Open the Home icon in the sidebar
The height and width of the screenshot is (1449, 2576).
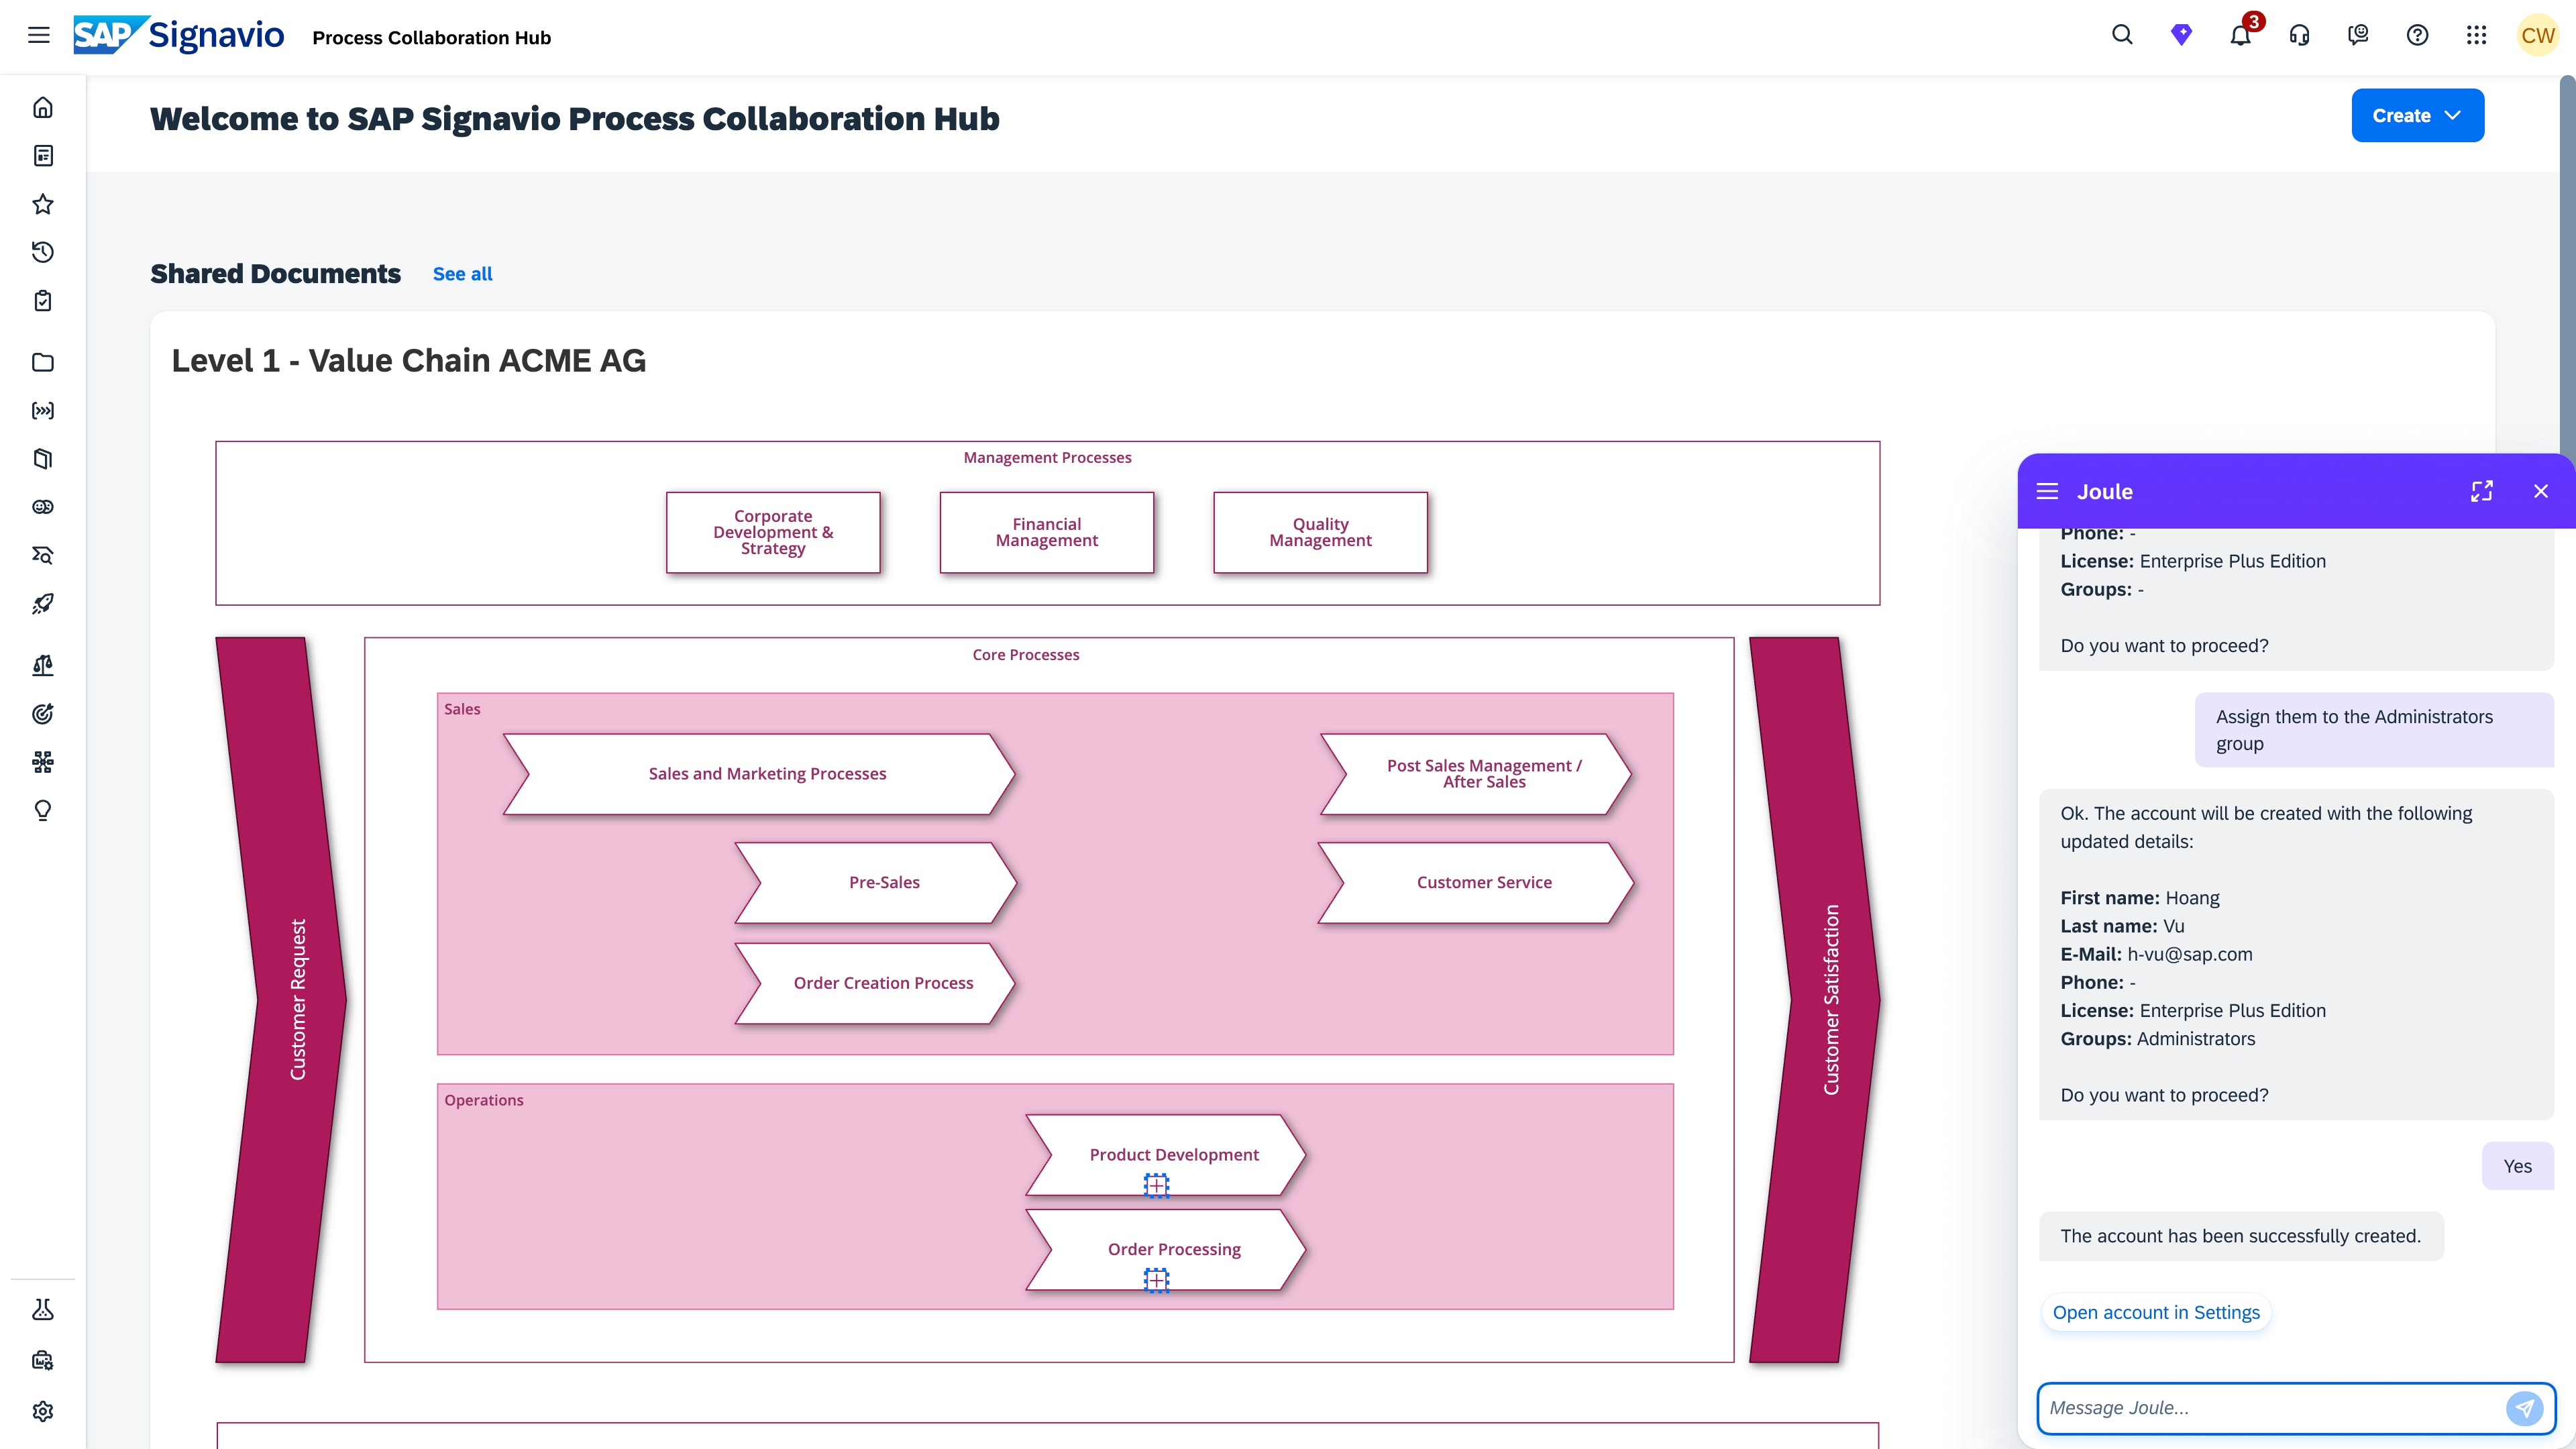tap(42, 107)
